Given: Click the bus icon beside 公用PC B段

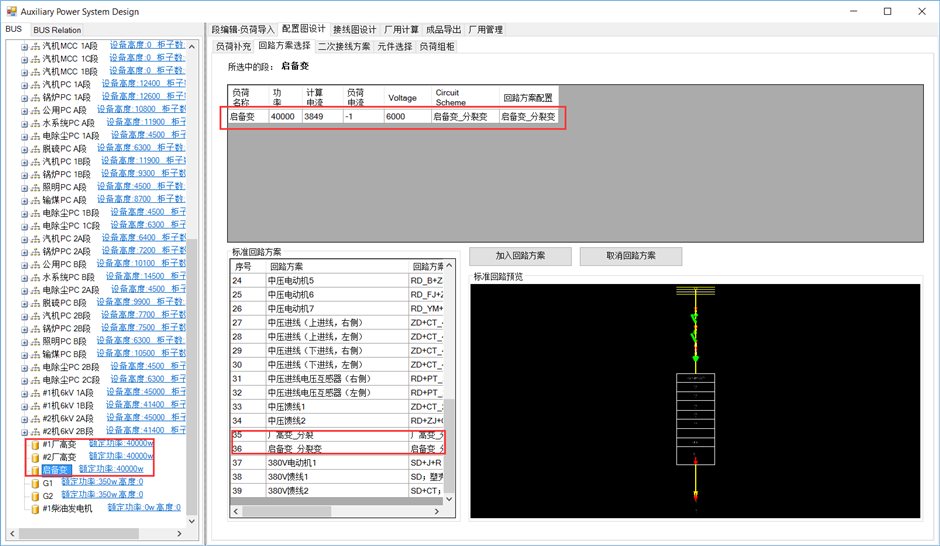Looking at the screenshot, I should [x=35, y=264].
